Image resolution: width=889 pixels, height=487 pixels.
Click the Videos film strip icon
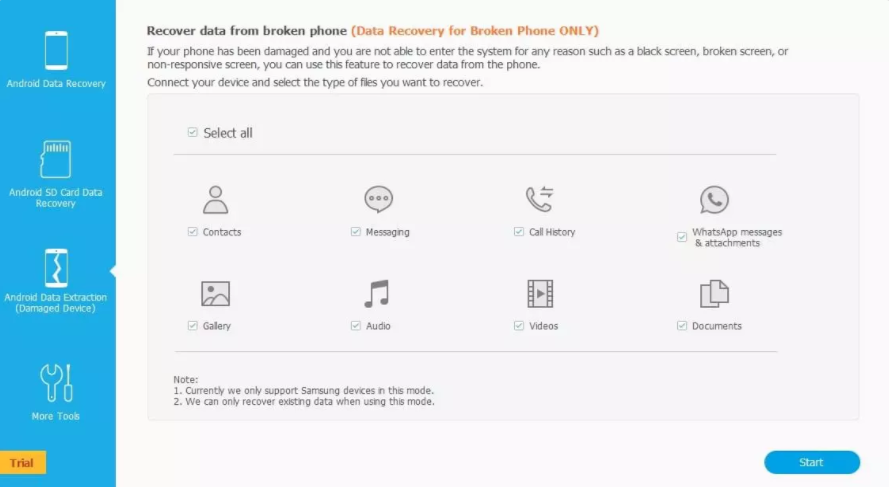click(540, 294)
